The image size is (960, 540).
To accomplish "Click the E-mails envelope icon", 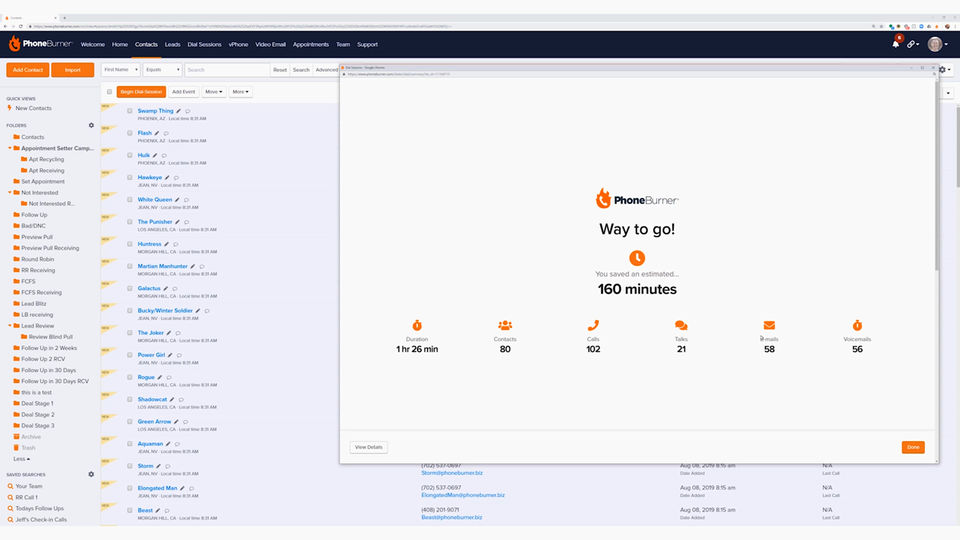I will pyautogui.click(x=769, y=325).
